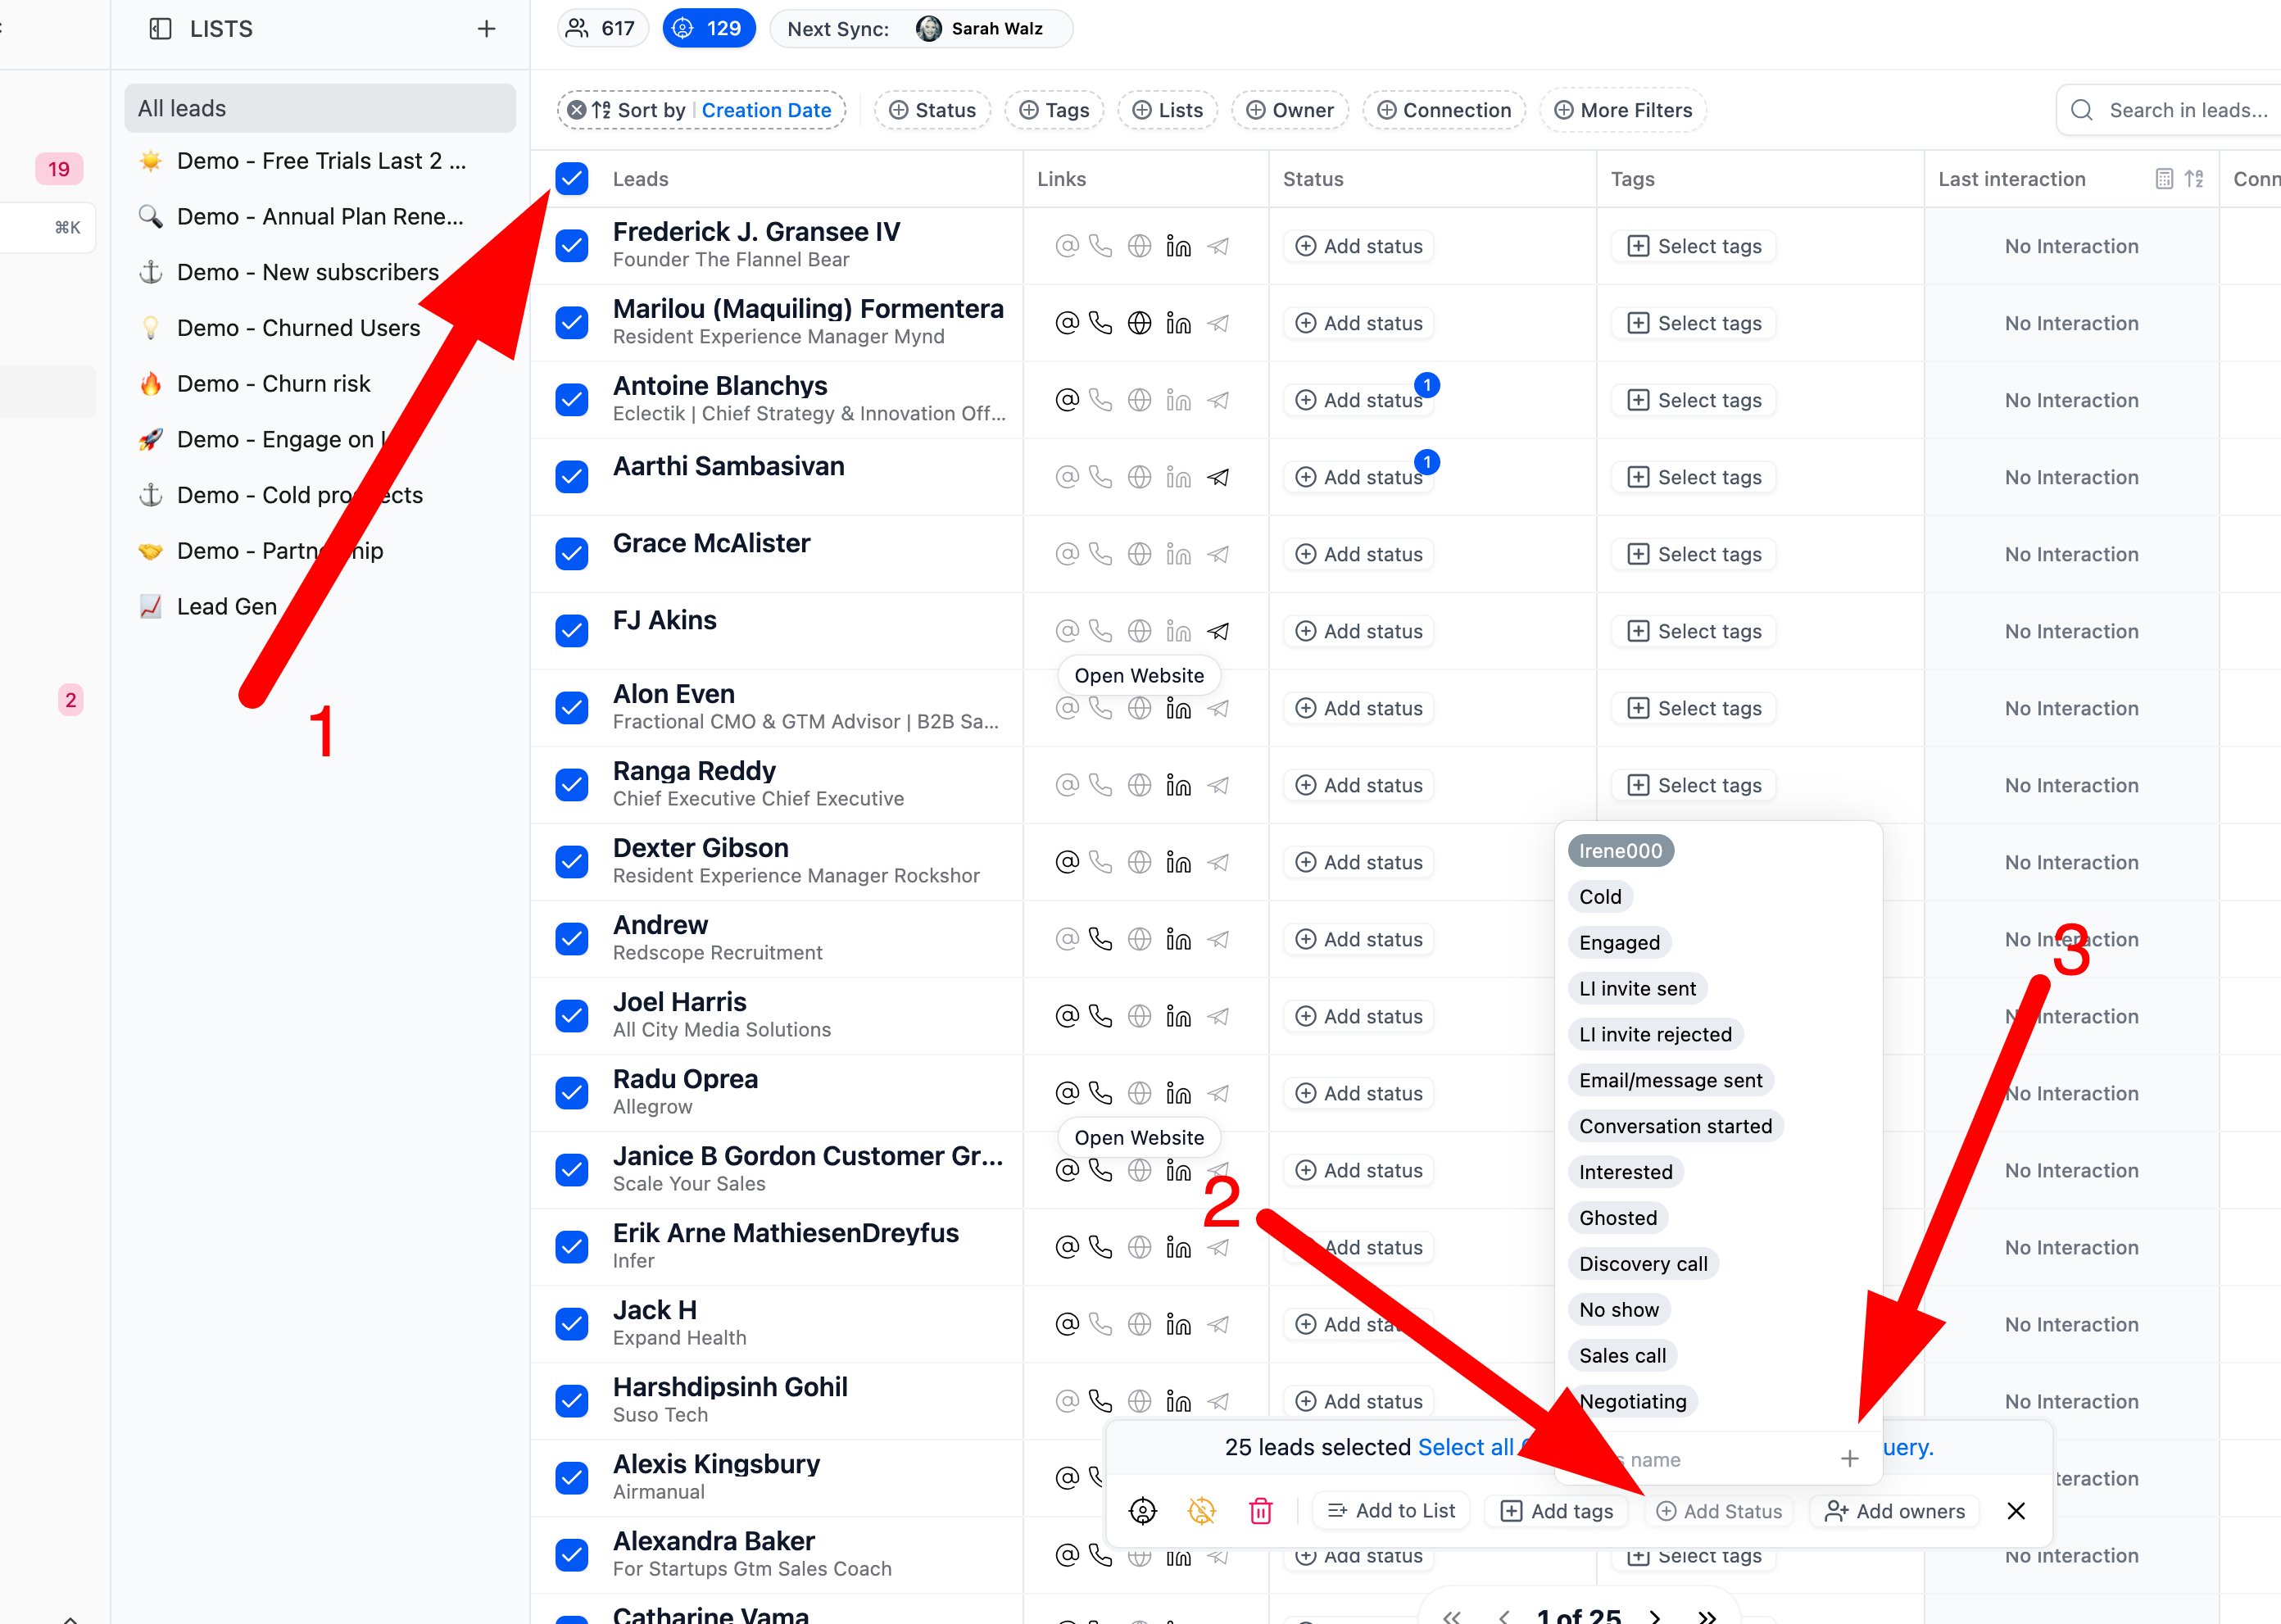Click phone icon for Joel Harris
Image resolution: width=2281 pixels, height=1624 pixels.
coord(1100,1016)
